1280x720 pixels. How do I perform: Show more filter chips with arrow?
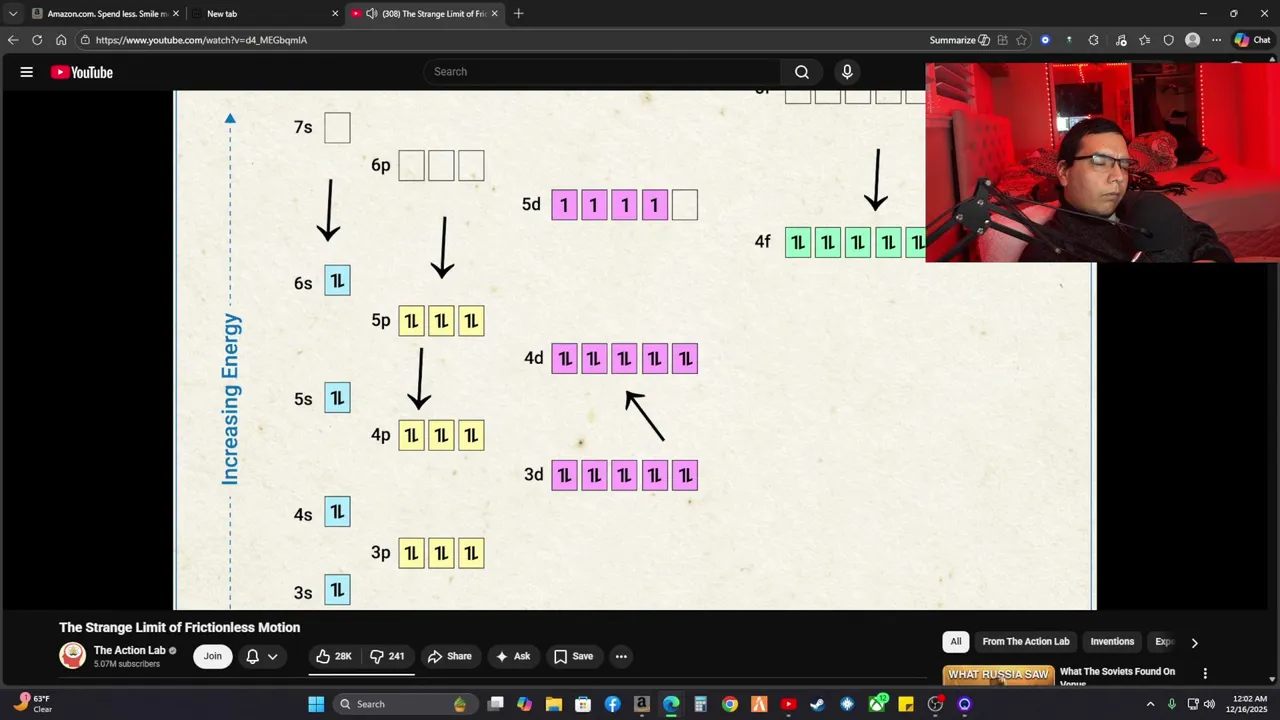point(1194,643)
